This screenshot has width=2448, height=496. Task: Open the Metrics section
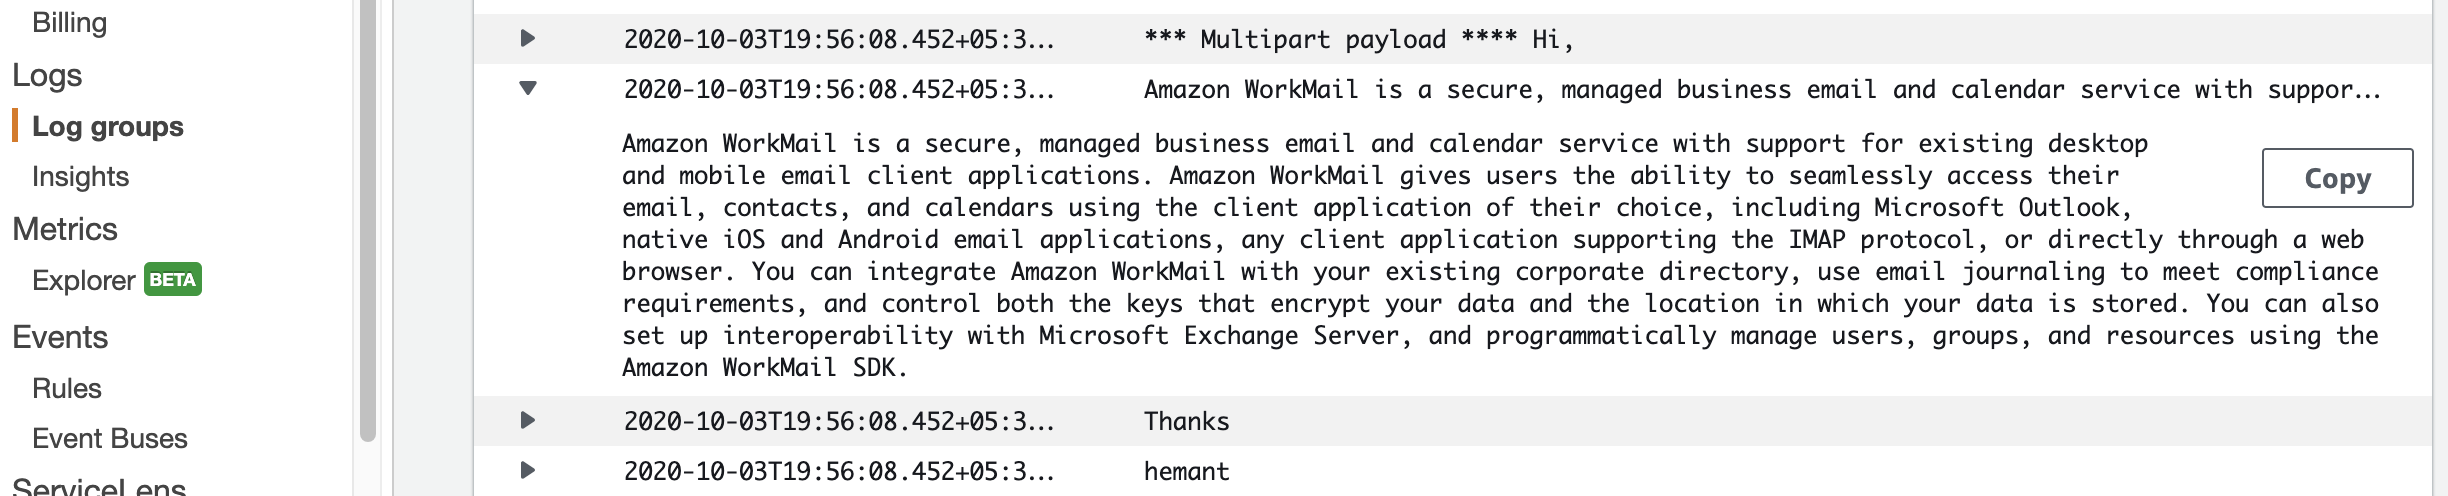click(x=65, y=229)
